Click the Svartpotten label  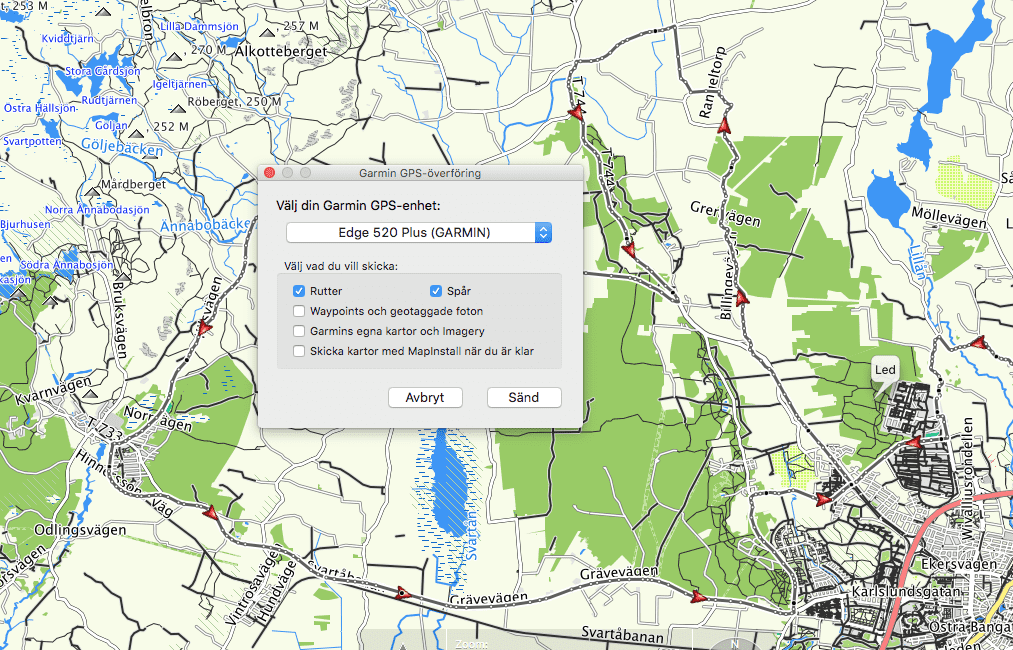(x=32, y=141)
